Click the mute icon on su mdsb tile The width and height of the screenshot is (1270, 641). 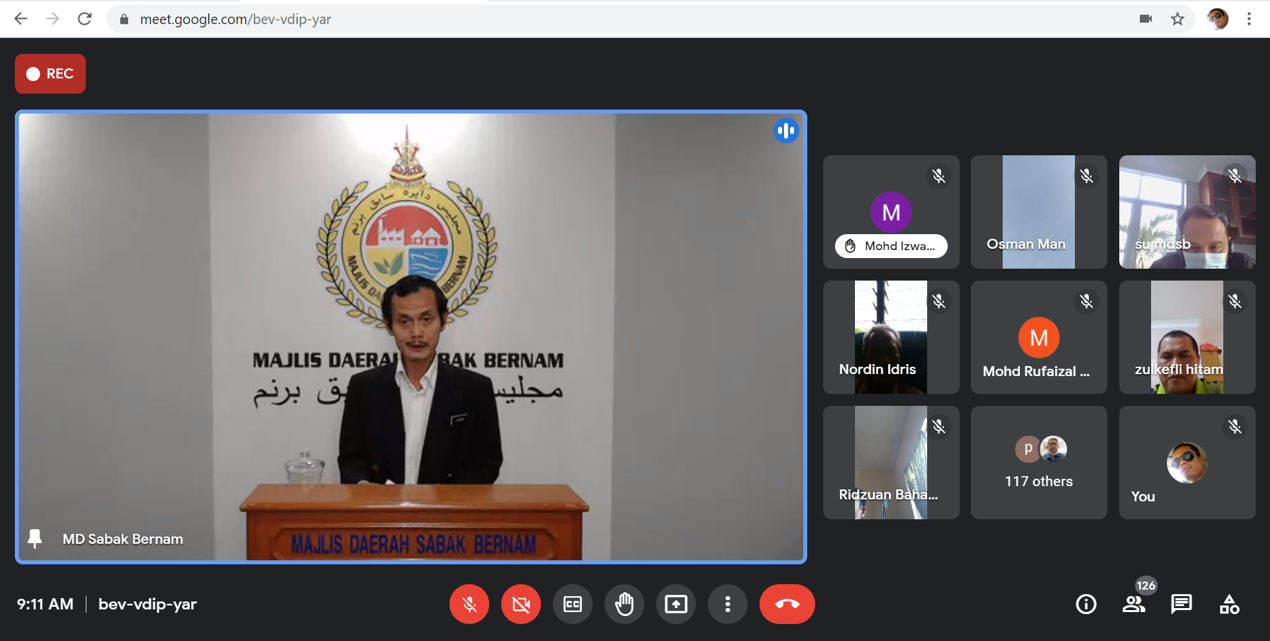1234,176
